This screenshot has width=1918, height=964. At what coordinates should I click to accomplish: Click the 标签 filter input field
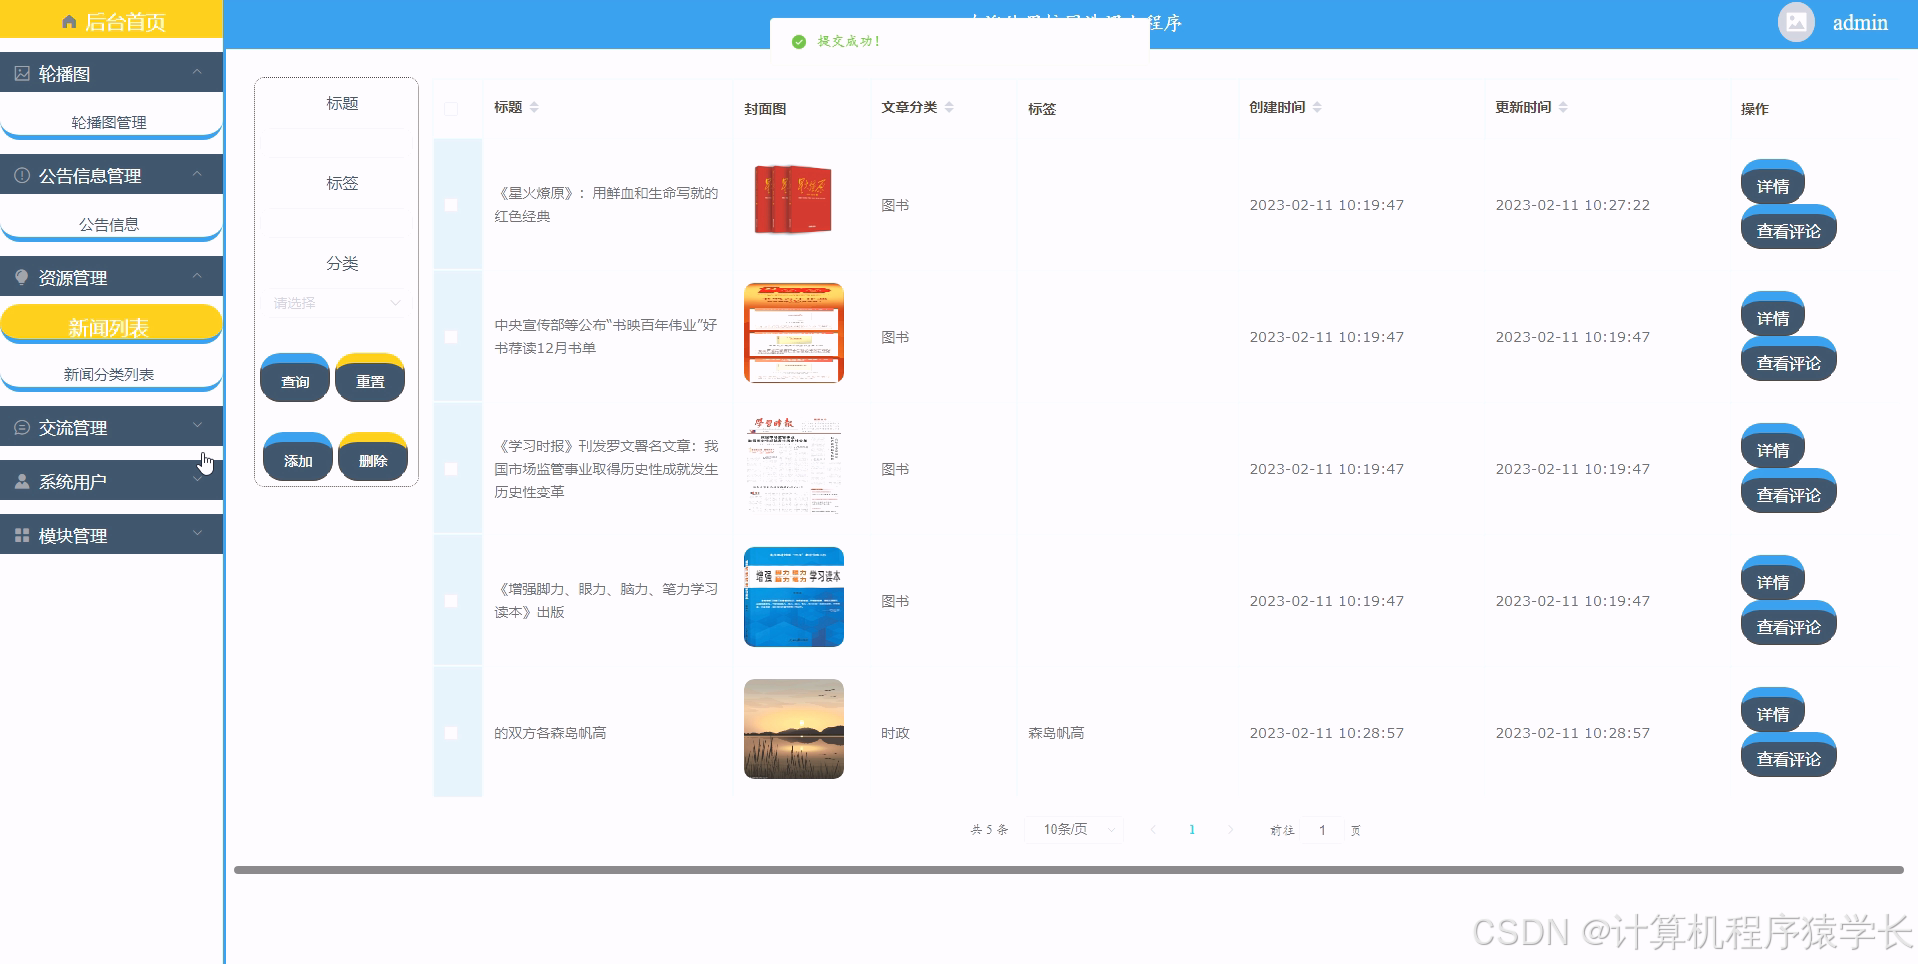point(337,223)
